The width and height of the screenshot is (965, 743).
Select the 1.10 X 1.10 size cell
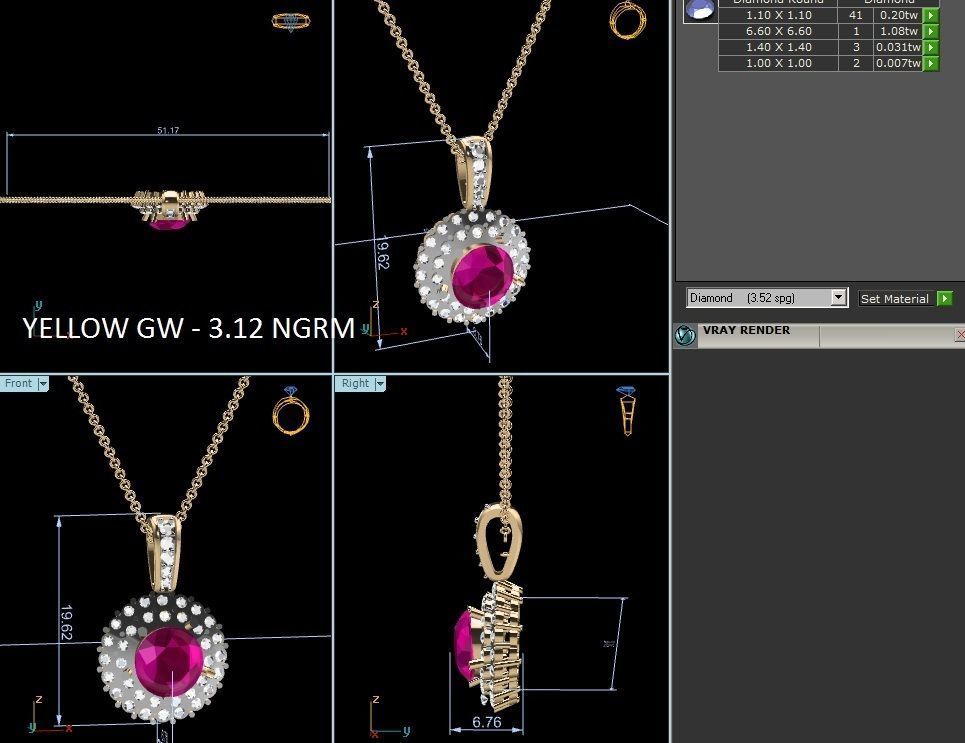click(779, 15)
